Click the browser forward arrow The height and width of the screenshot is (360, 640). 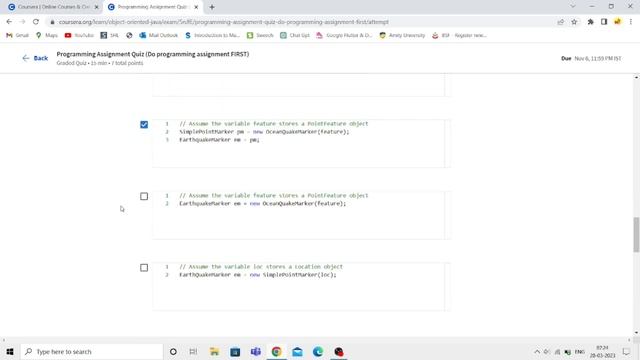[22, 22]
